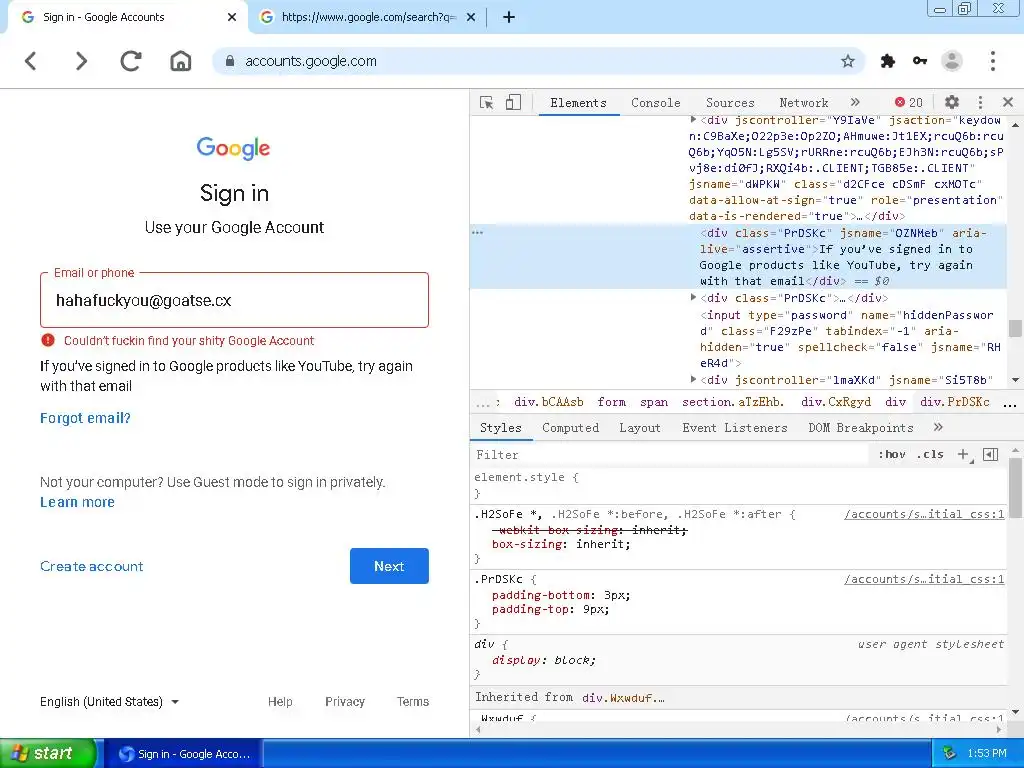Click the system tray security shield icon
1024x768 pixels.
(x=950, y=753)
